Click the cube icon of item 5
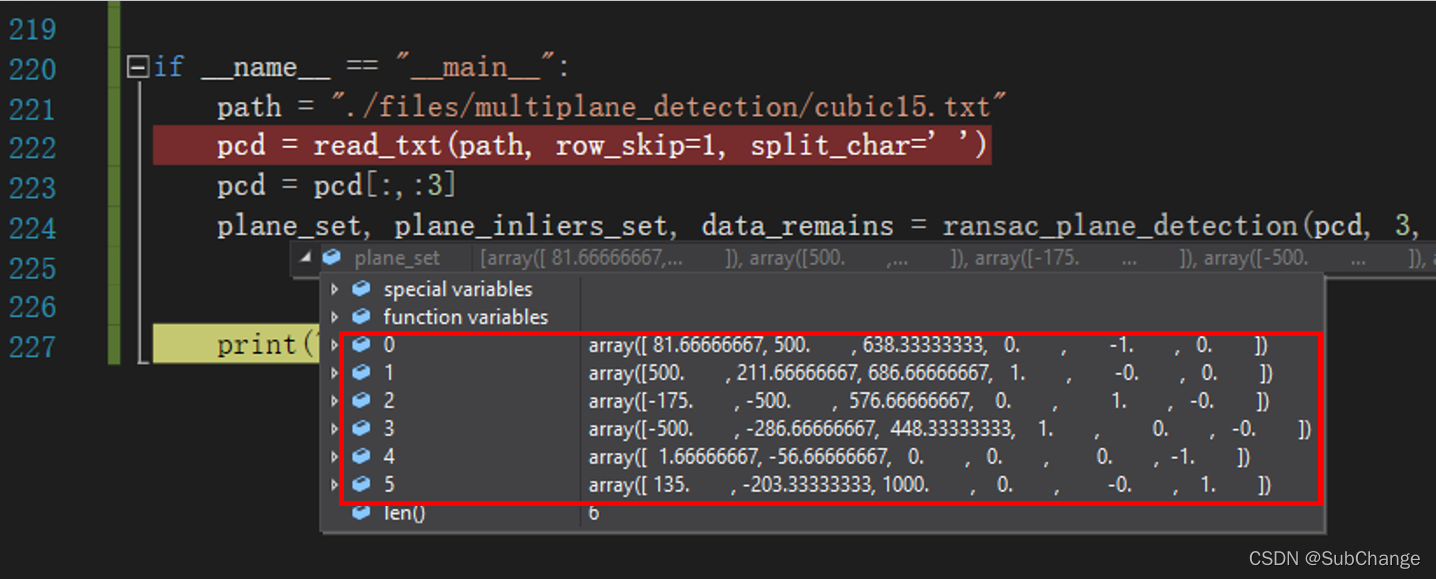 pos(361,485)
